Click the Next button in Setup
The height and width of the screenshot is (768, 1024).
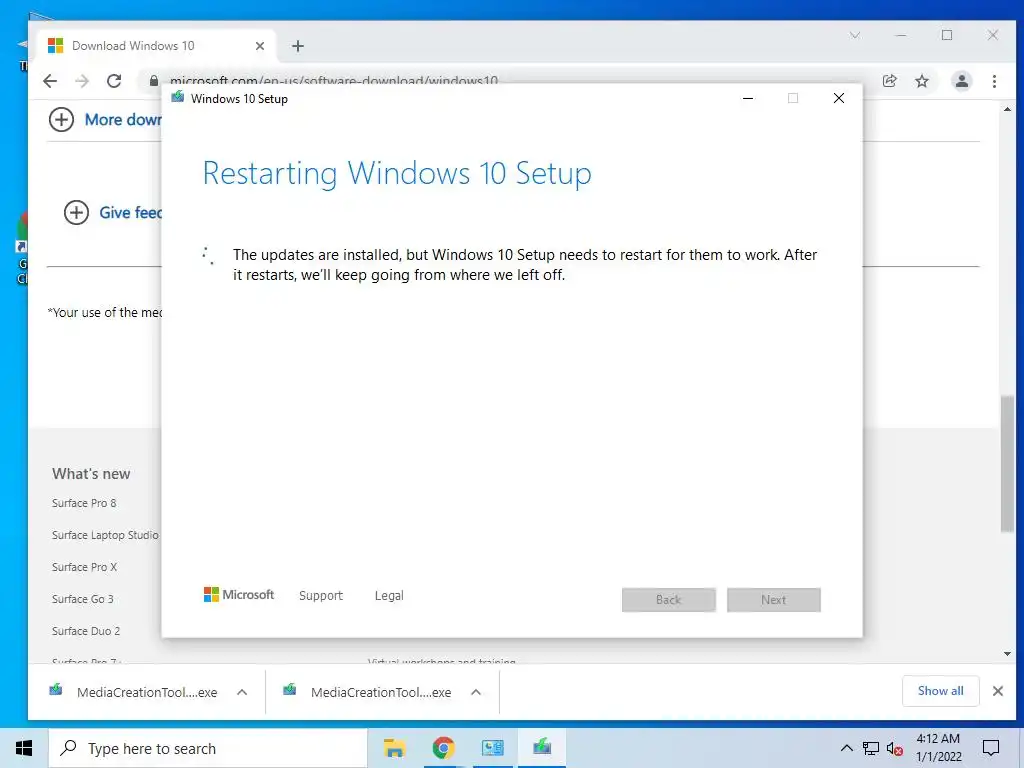click(774, 600)
